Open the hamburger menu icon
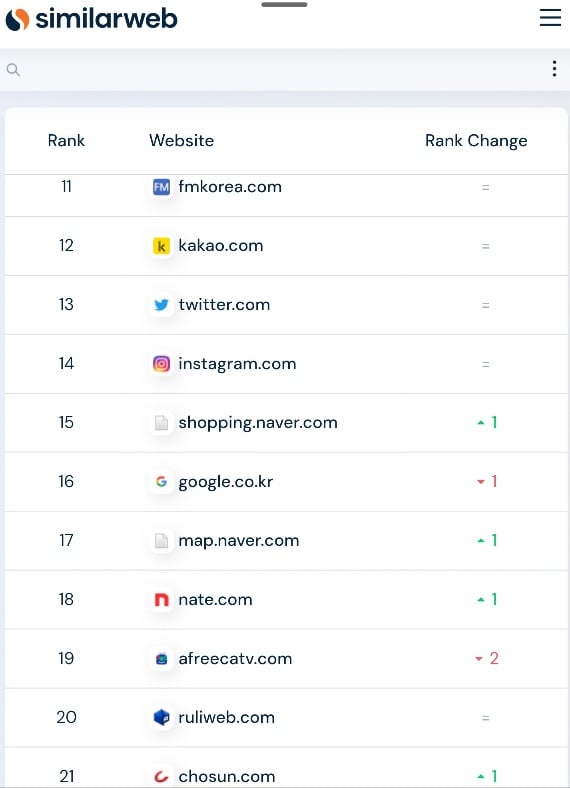570x788 pixels. click(550, 18)
